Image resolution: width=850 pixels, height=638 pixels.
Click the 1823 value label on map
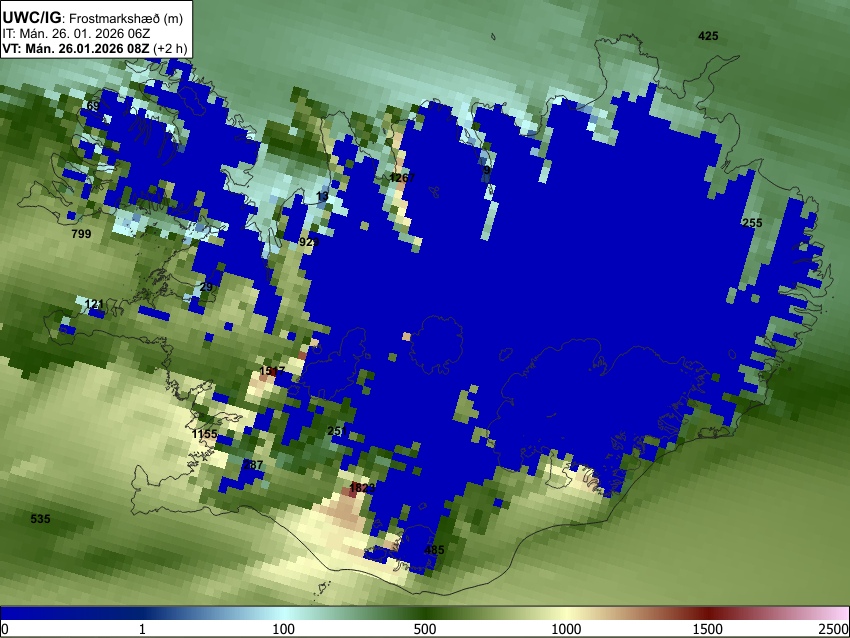point(362,488)
